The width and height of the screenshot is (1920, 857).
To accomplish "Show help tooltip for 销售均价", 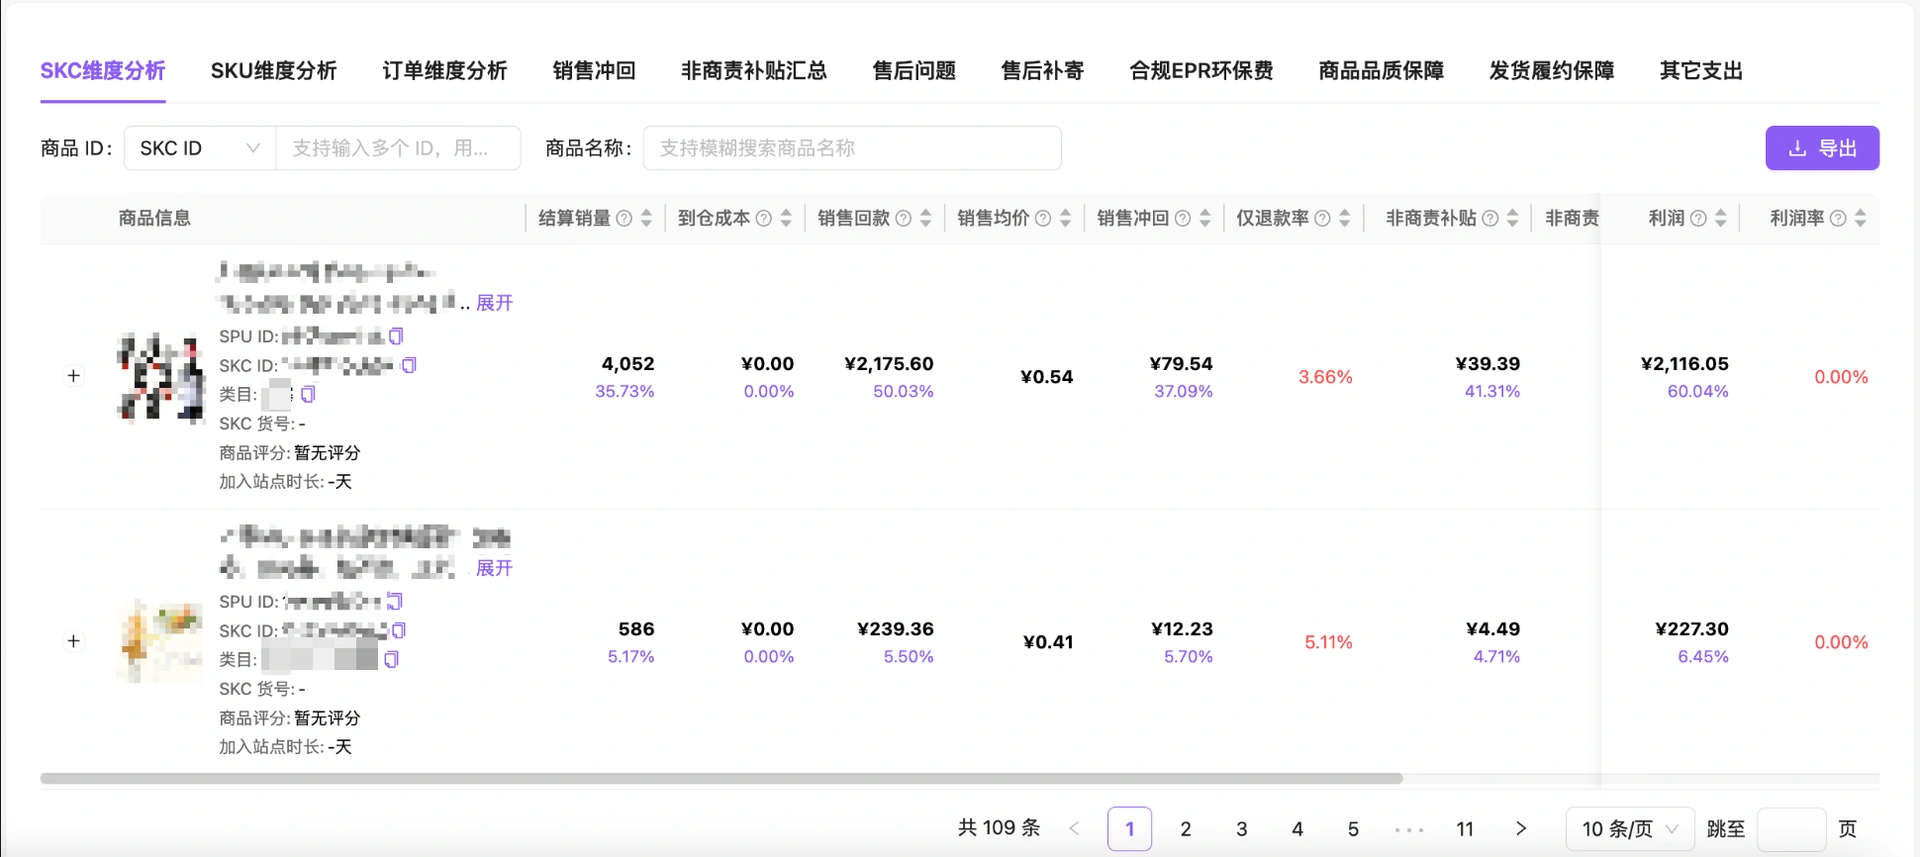I will [1043, 218].
